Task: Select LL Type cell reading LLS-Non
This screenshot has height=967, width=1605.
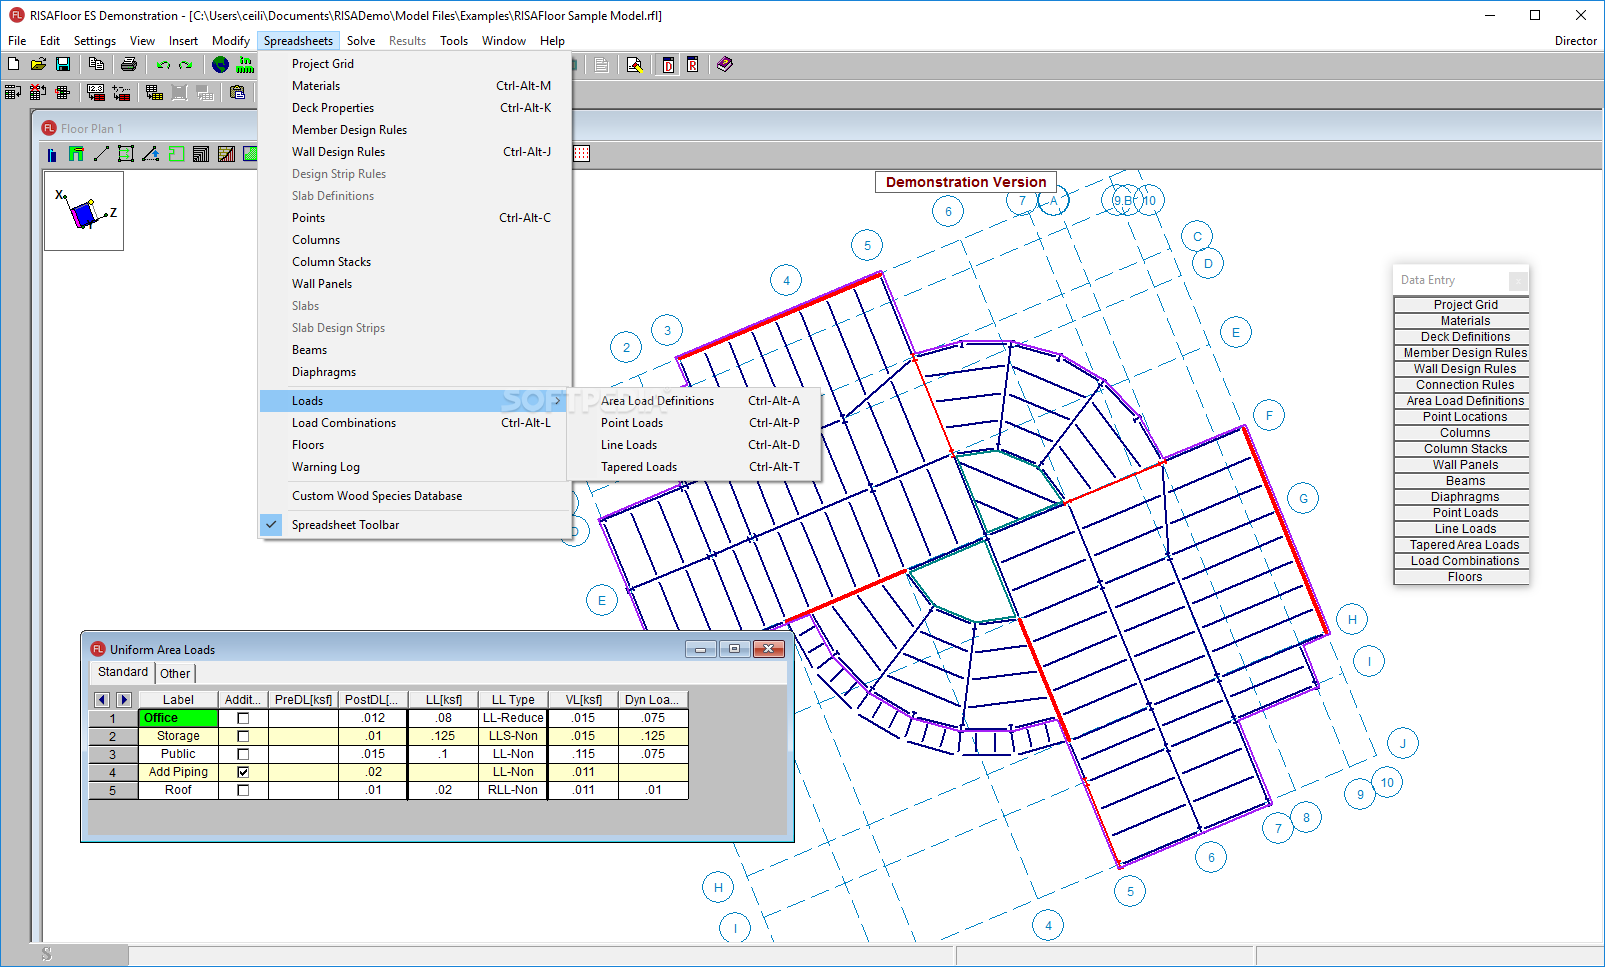Action: pos(513,736)
